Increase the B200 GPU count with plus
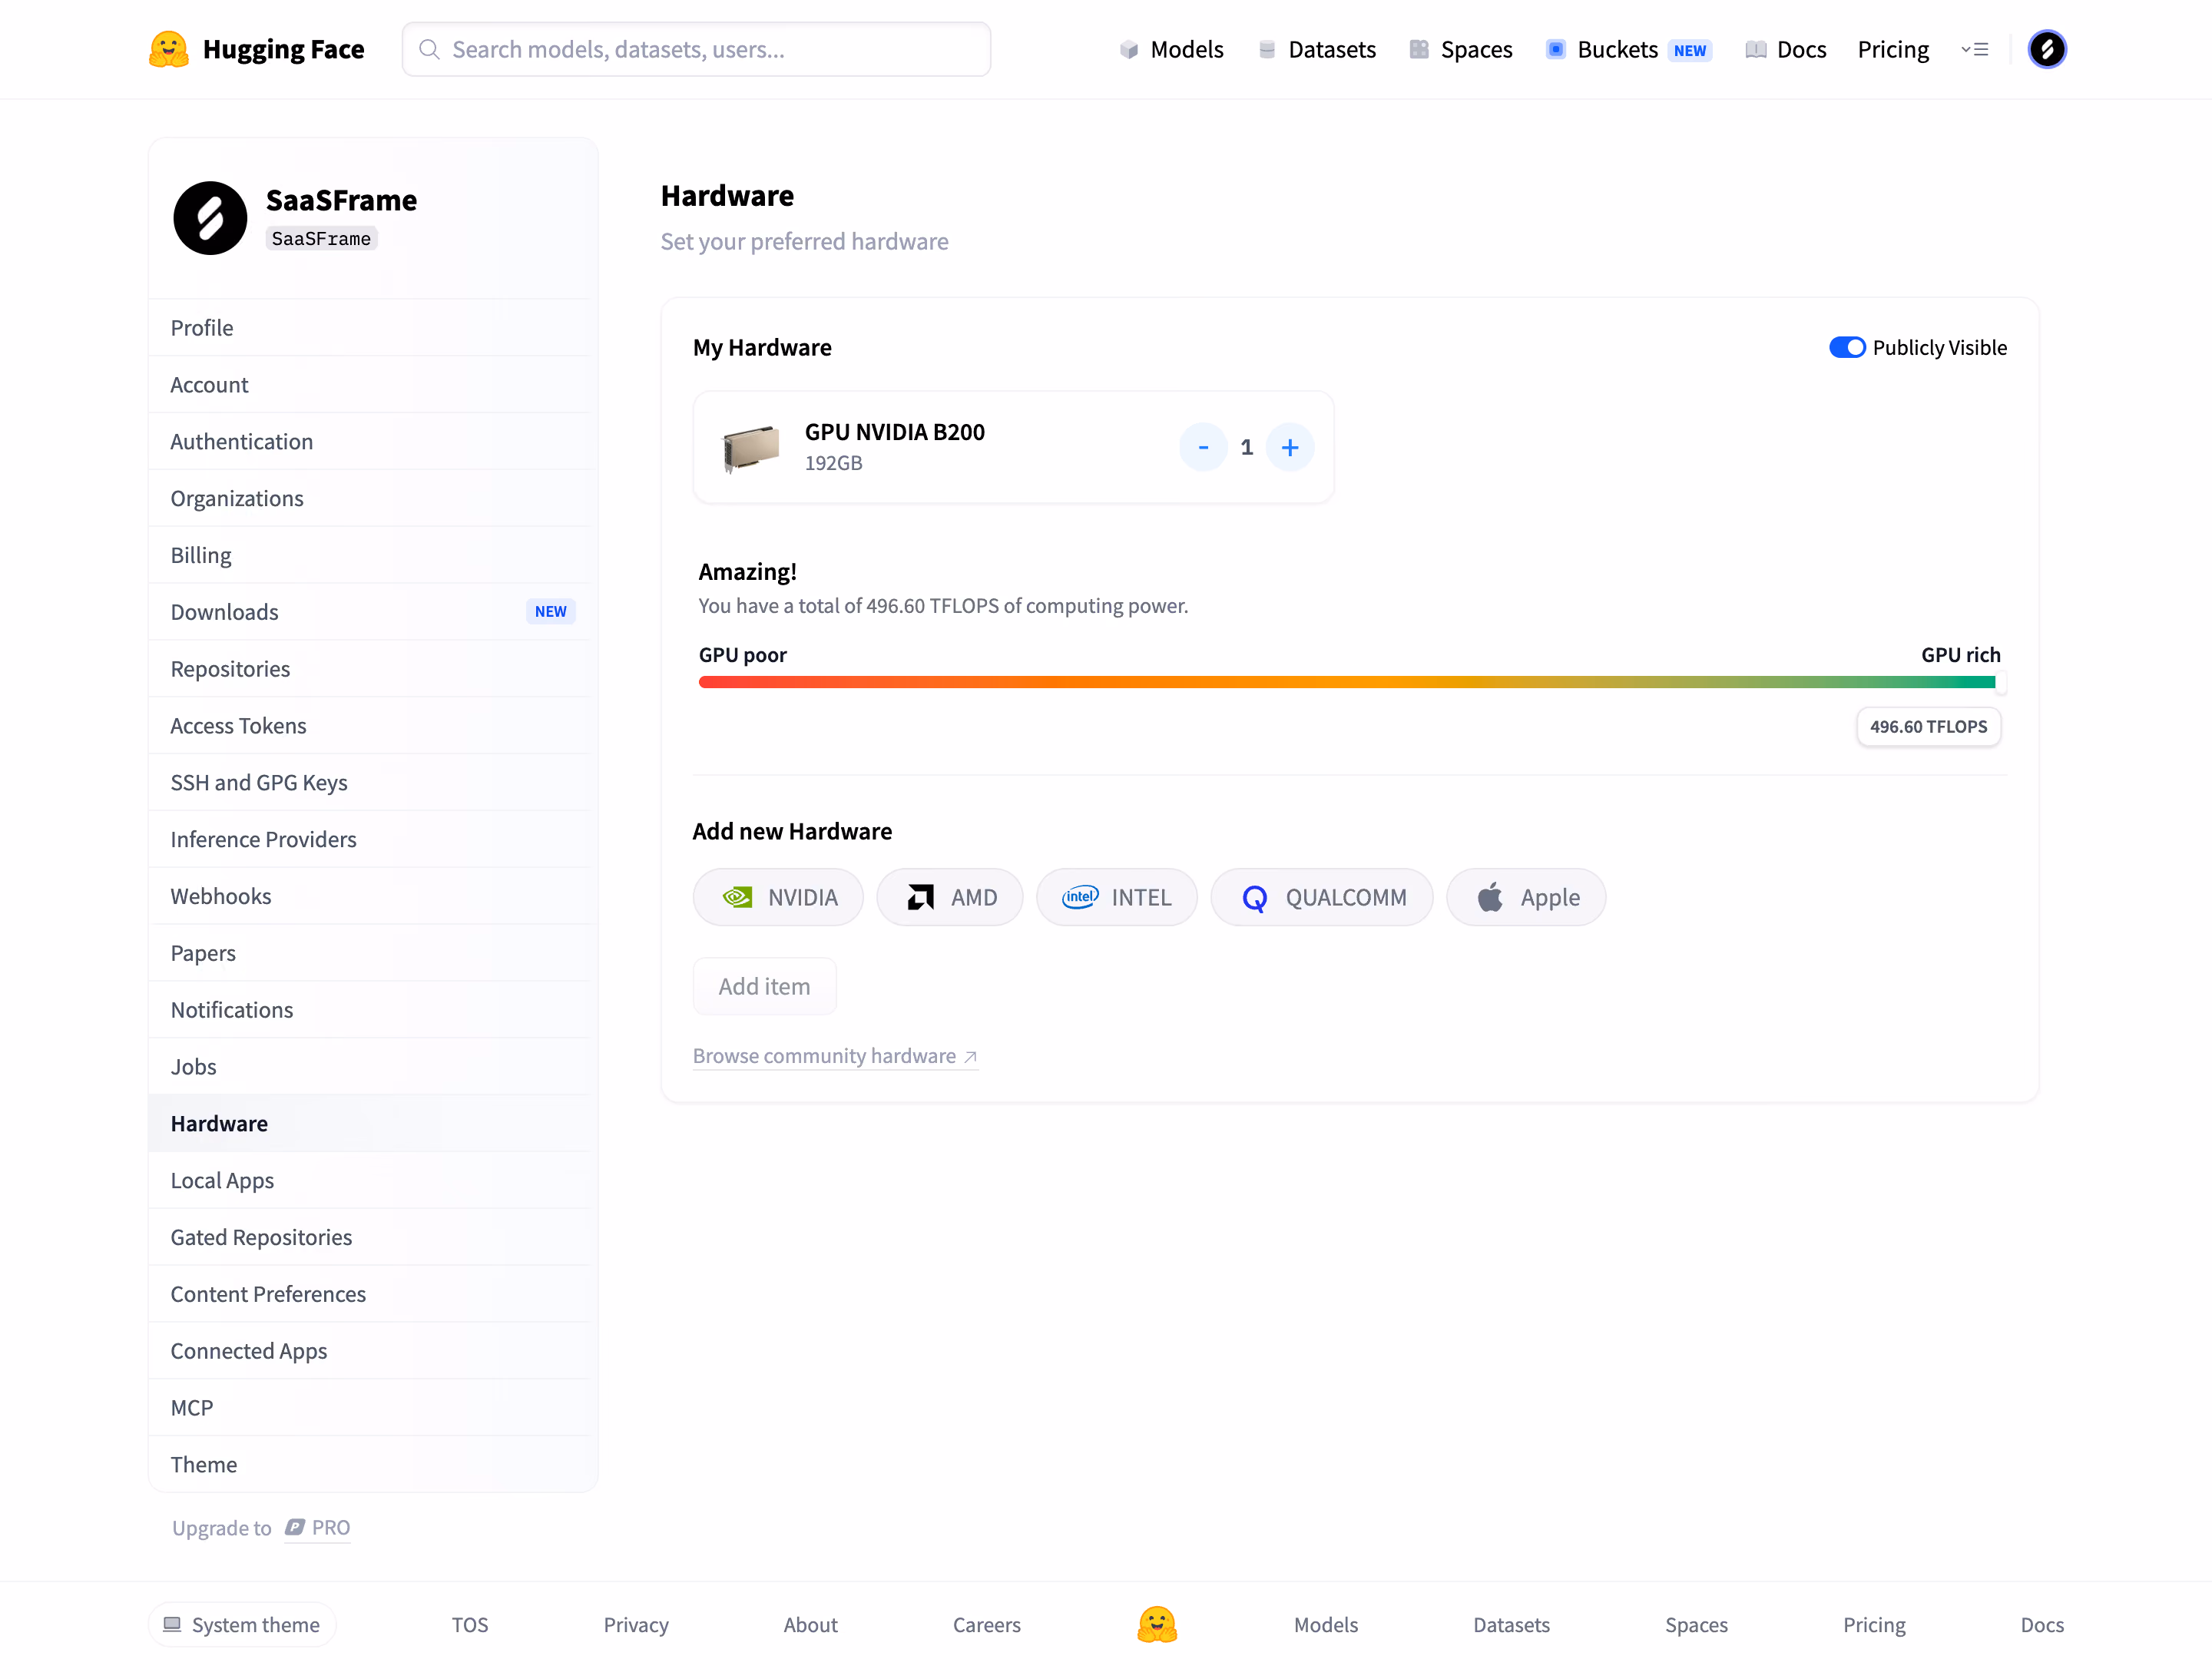Viewport: 2212px width, 1679px height. [x=1290, y=447]
